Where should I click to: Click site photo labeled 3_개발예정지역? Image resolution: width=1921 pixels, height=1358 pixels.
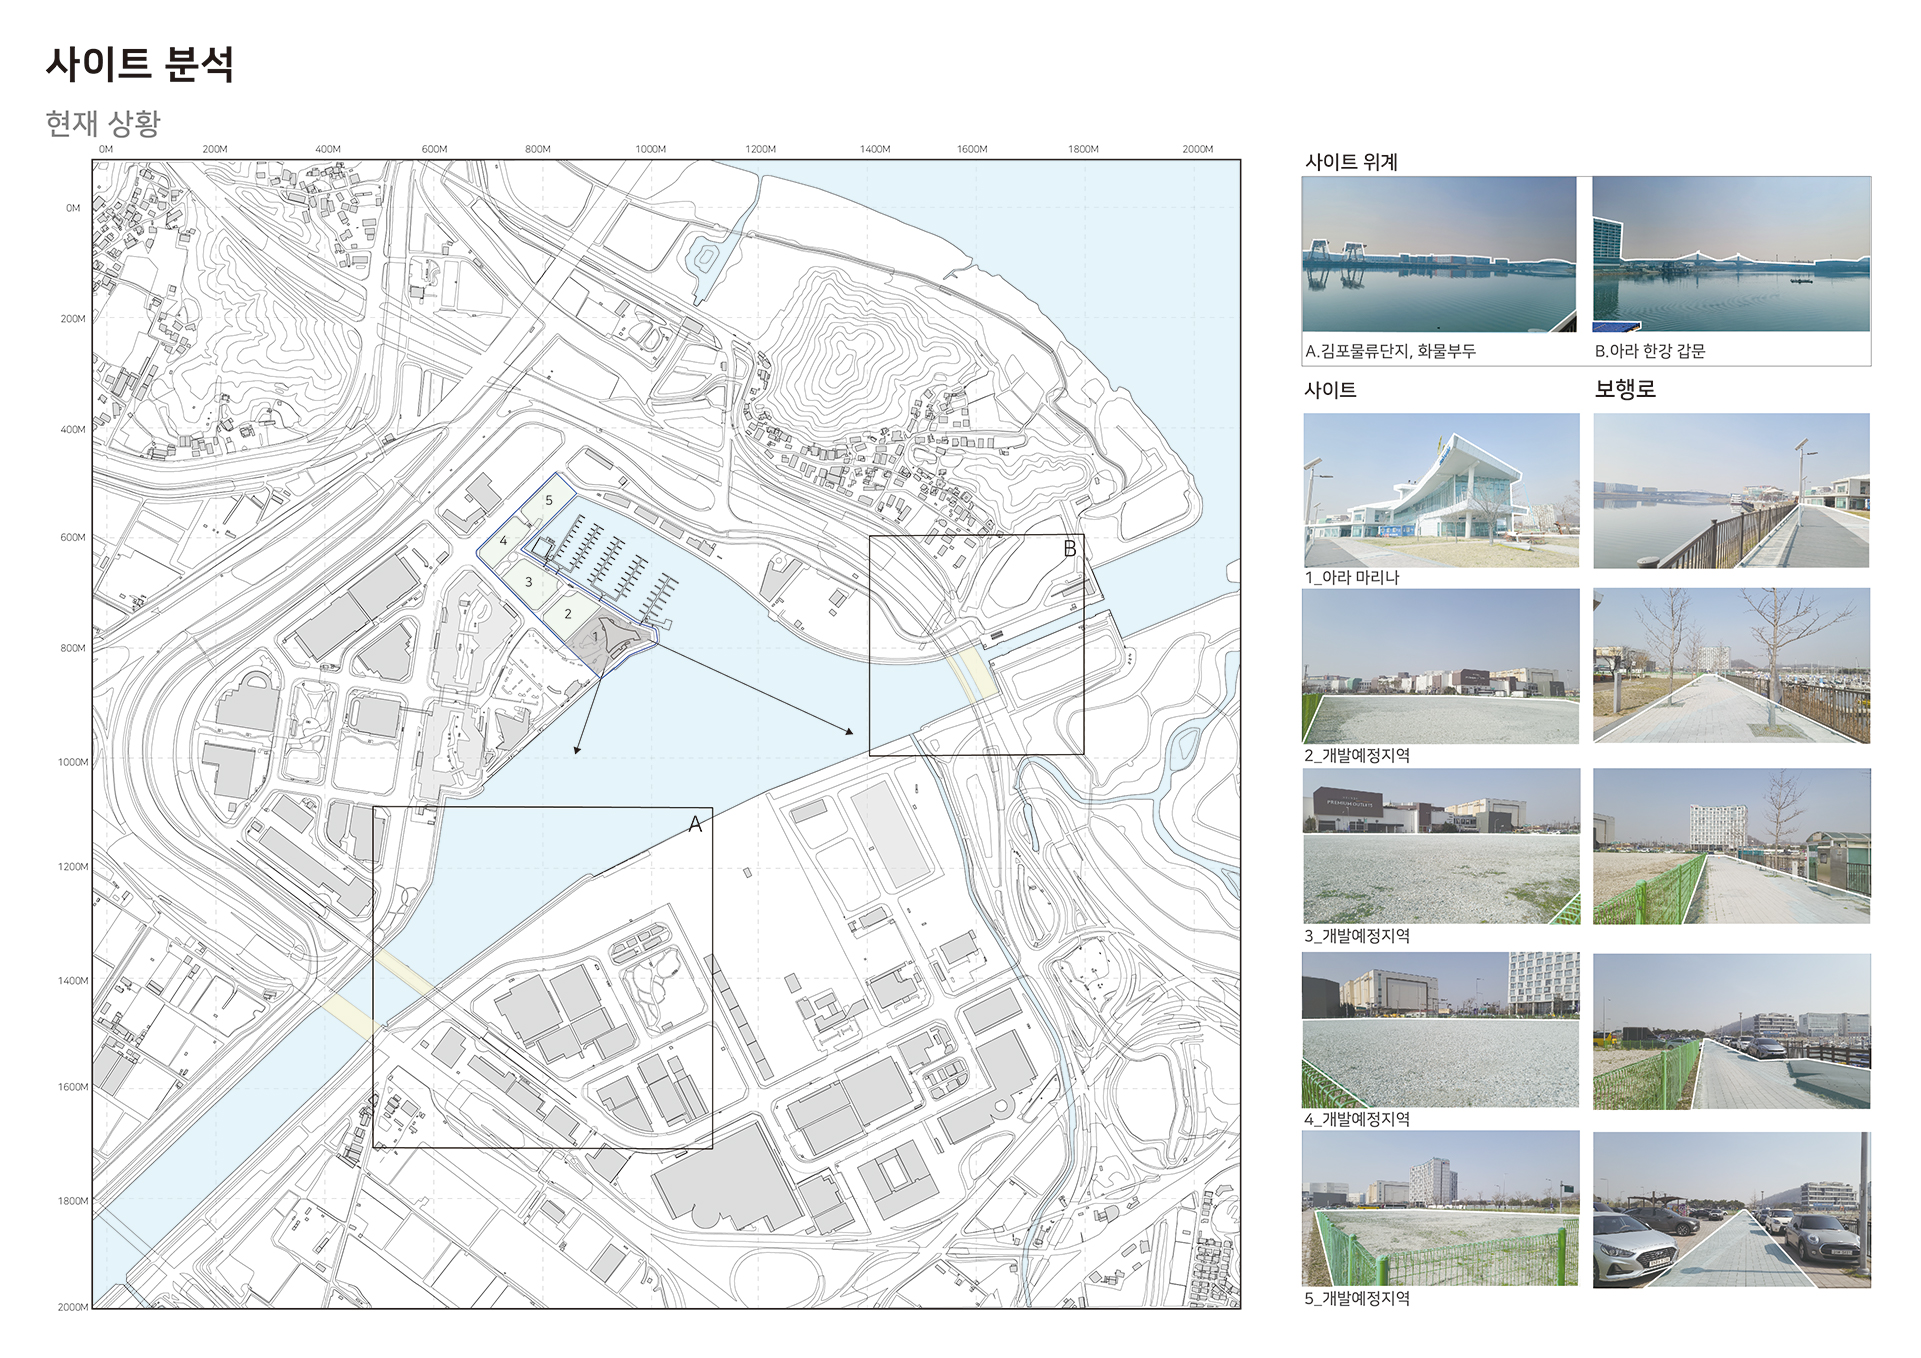pyautogui.click(x=1440, y=846)
